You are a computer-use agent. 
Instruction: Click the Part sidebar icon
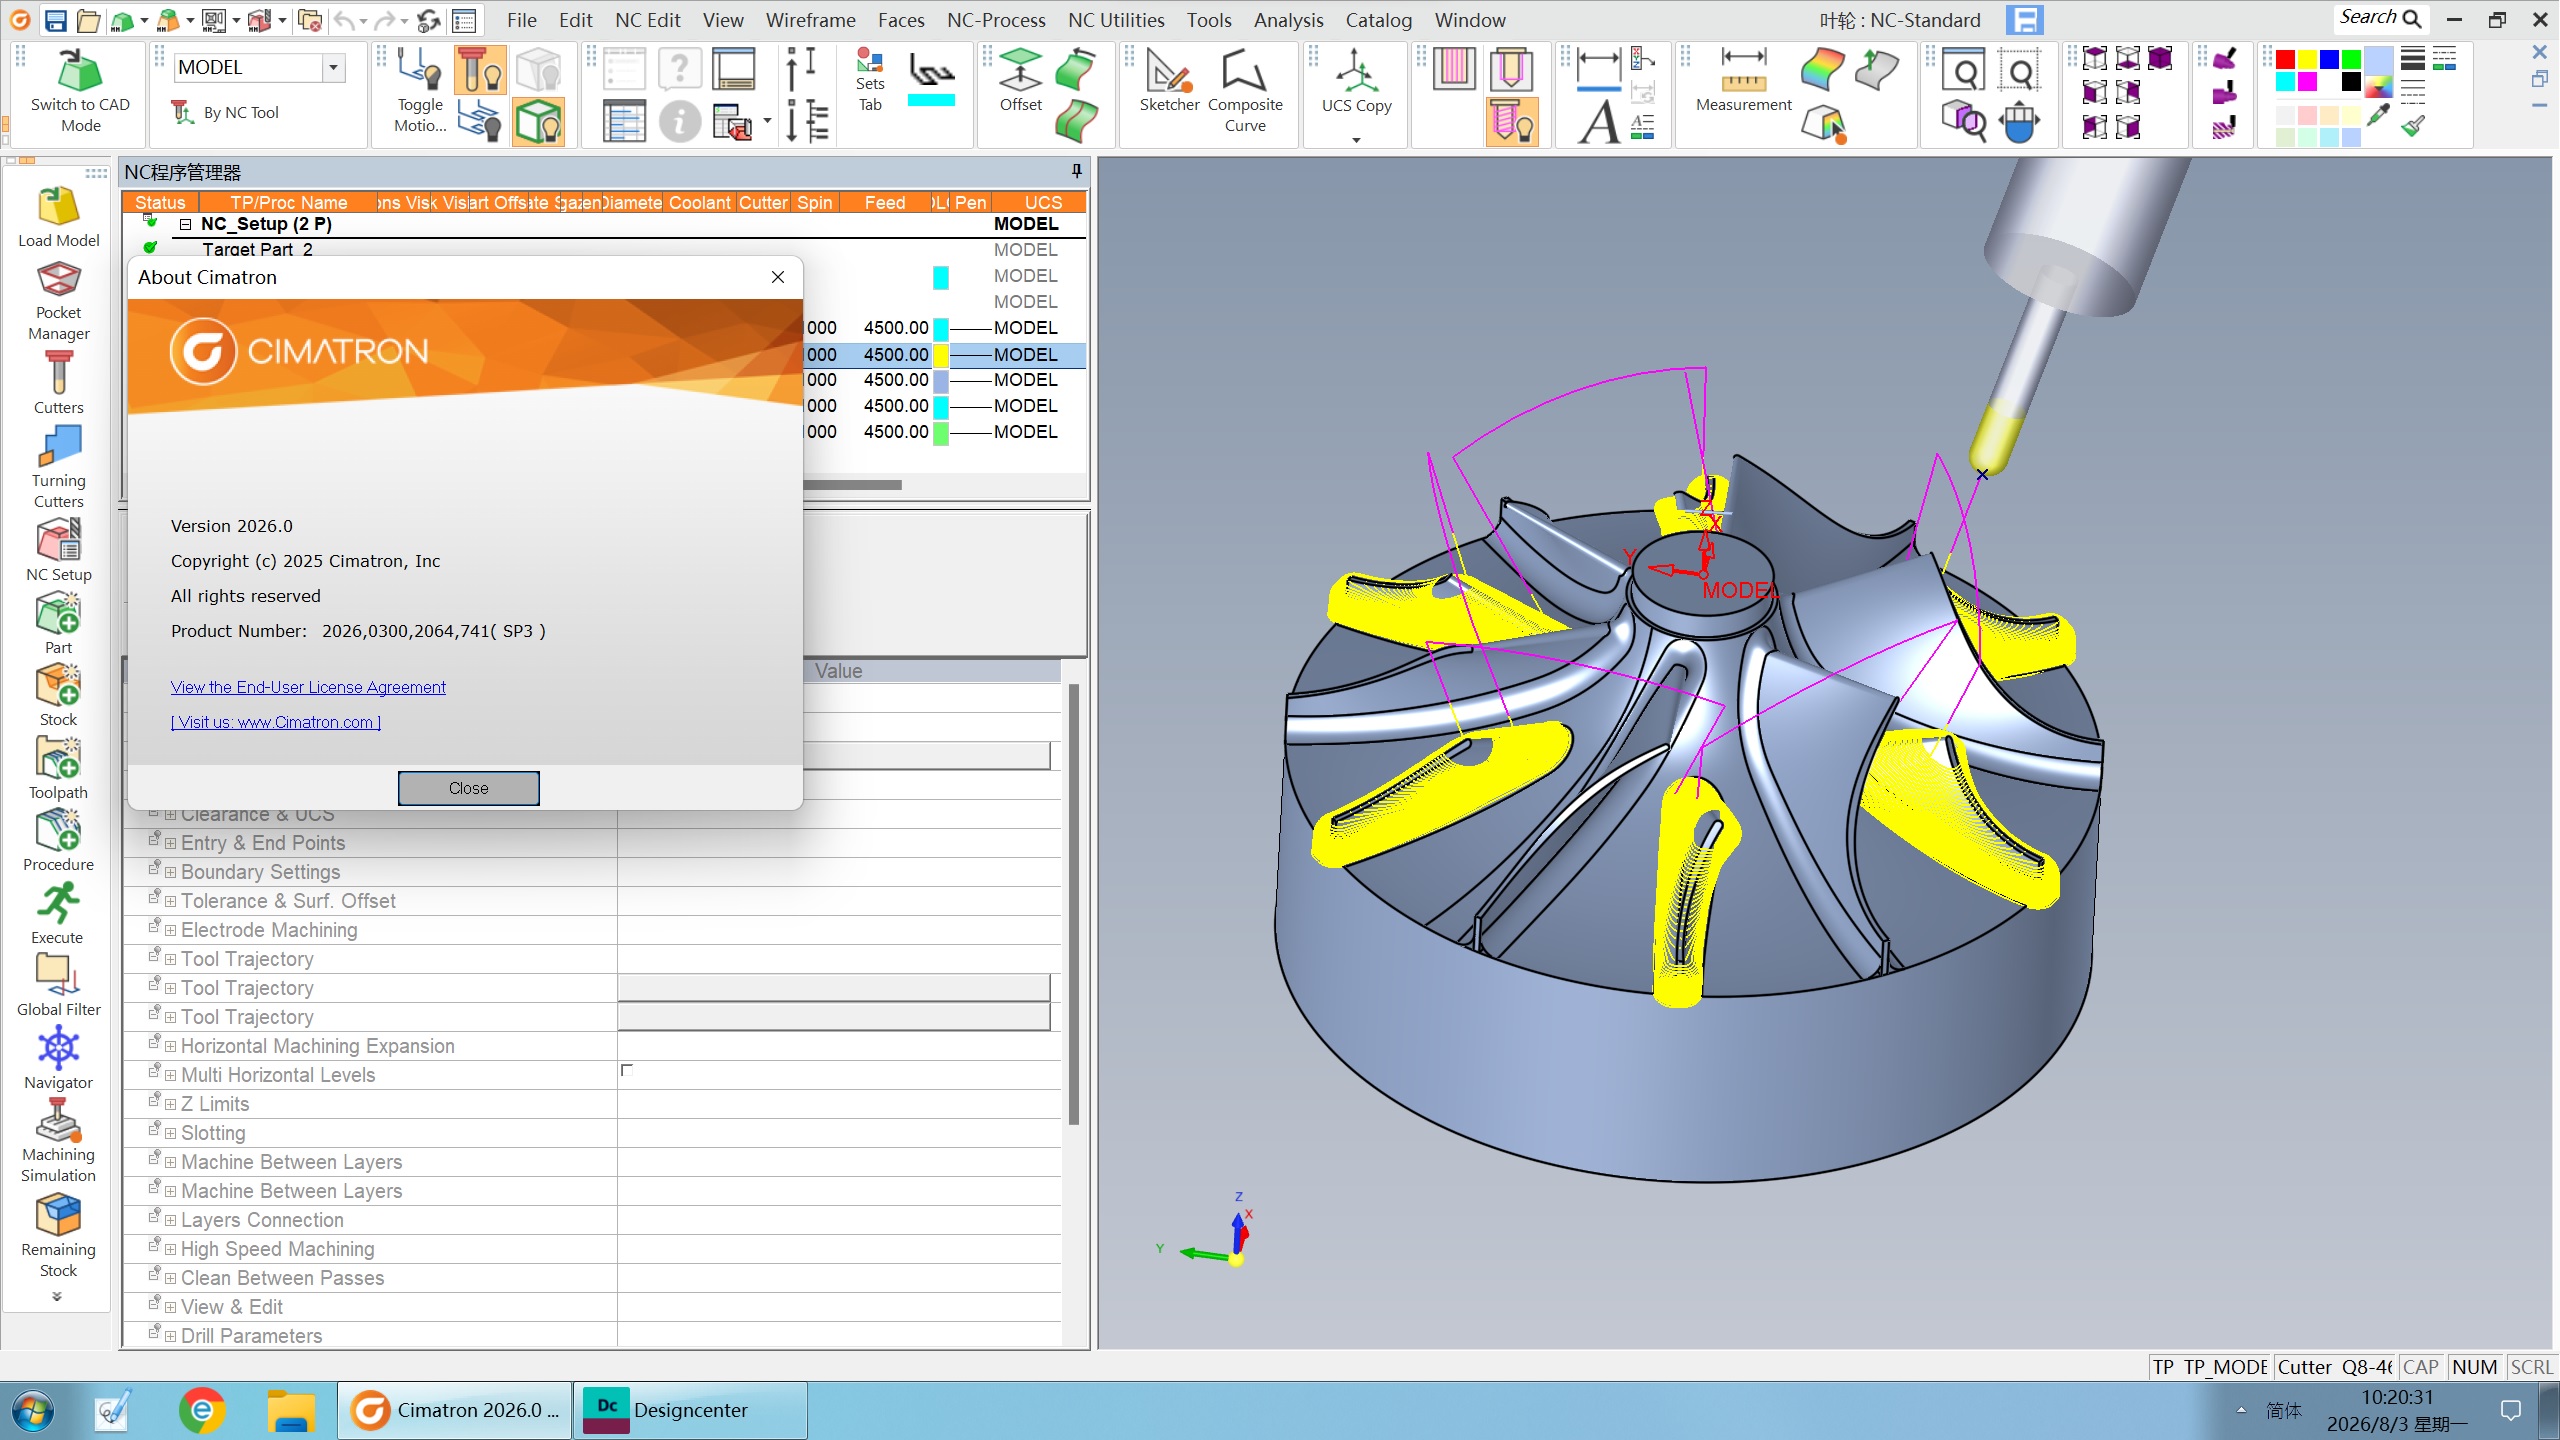pyautogui.click(x=58, y=623)
